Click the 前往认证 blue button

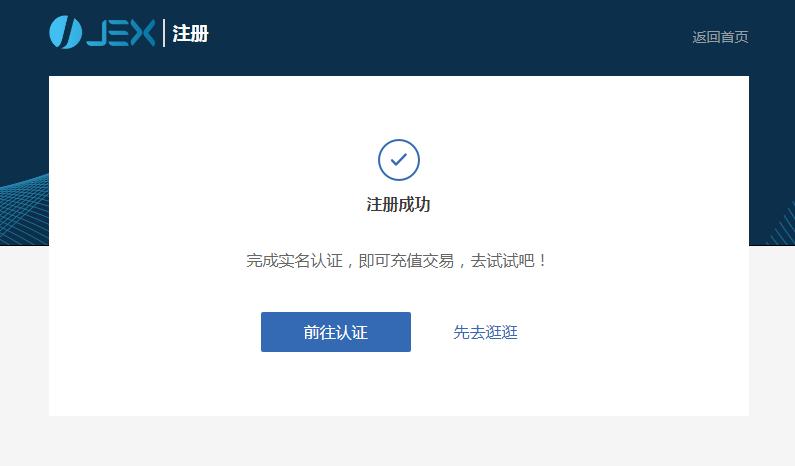(336, 332)
